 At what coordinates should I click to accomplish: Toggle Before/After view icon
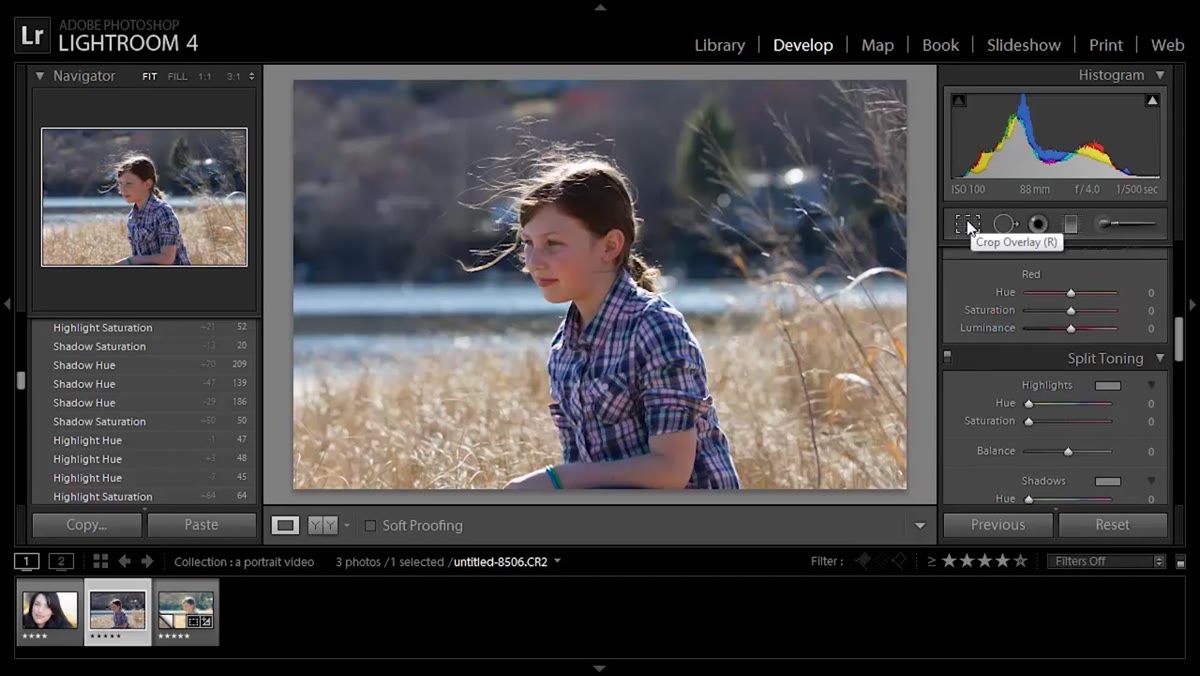click(x=322, y=525)
